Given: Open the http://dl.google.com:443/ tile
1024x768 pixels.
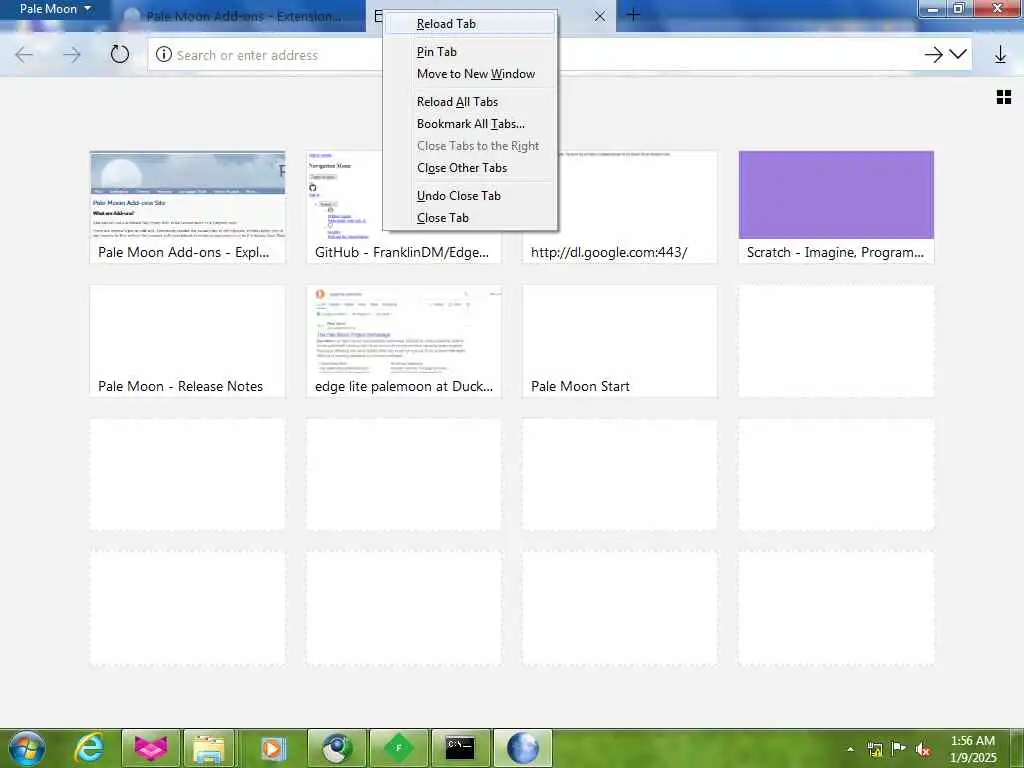Looking at the screenshot, I should tap(620, 208).
